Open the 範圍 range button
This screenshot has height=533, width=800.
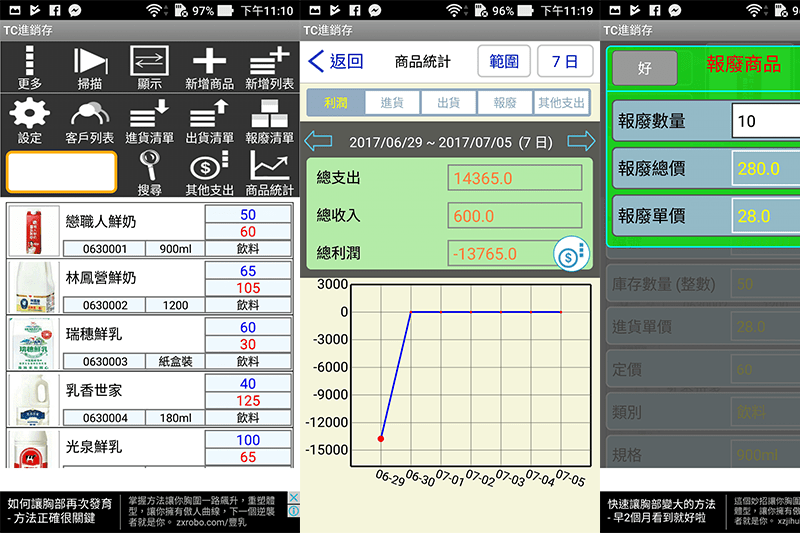[504, 61]
